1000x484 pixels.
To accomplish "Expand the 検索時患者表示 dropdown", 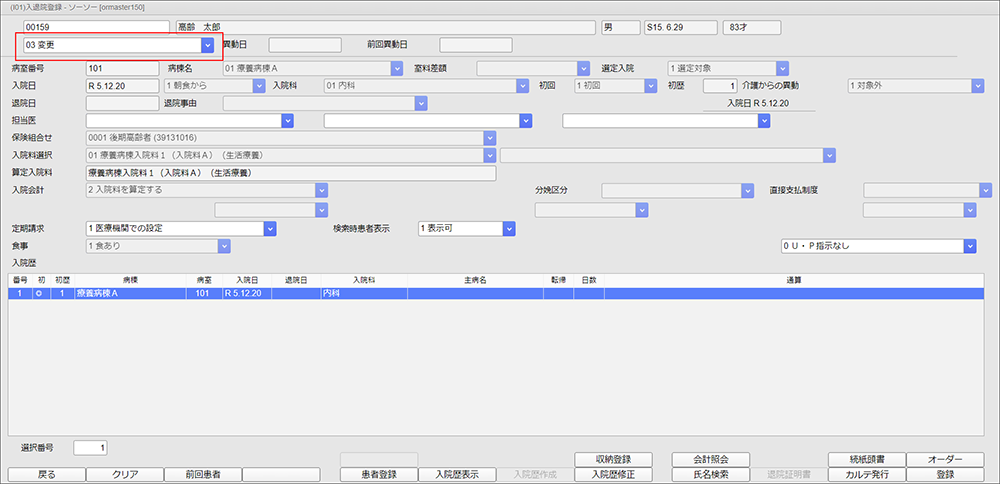I will coord(509,228).
